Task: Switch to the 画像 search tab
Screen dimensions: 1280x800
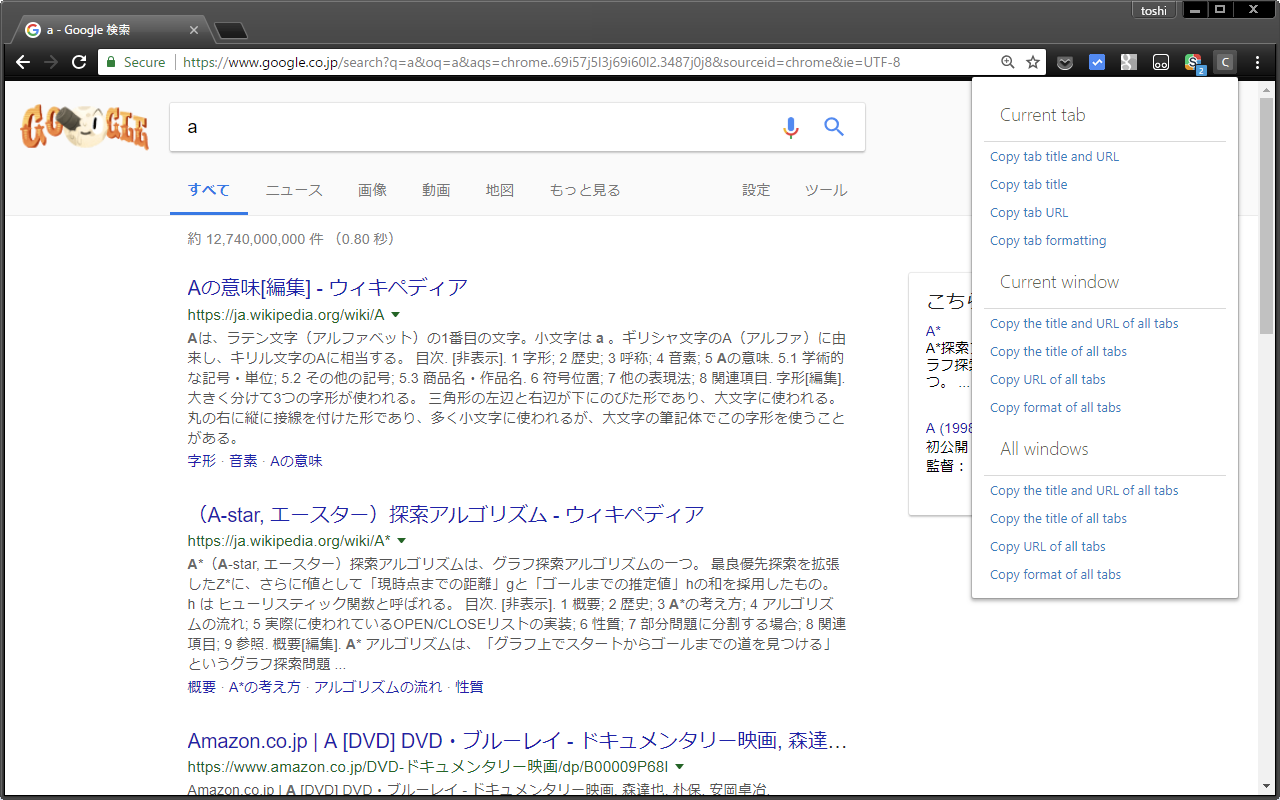Action: pyautogui.click(x=372, y=190)
